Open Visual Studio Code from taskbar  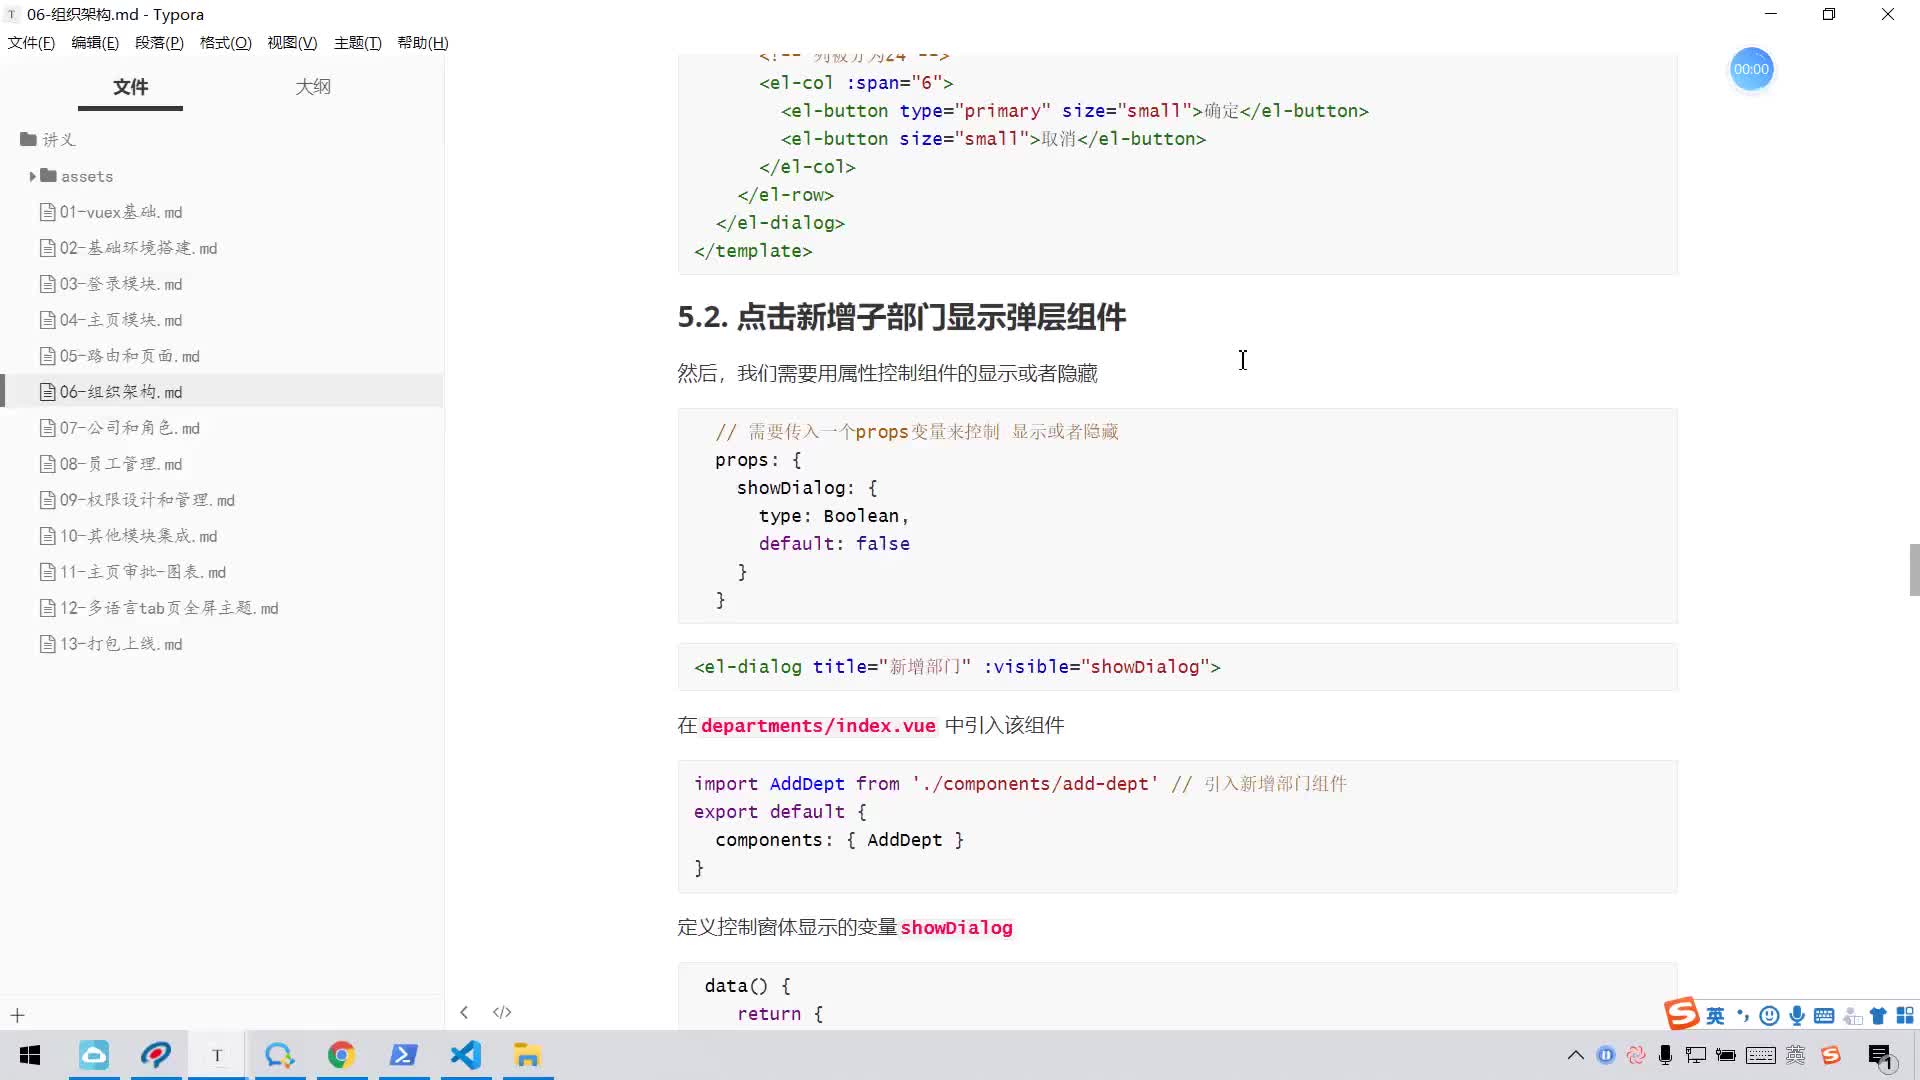coord(466,1055)
